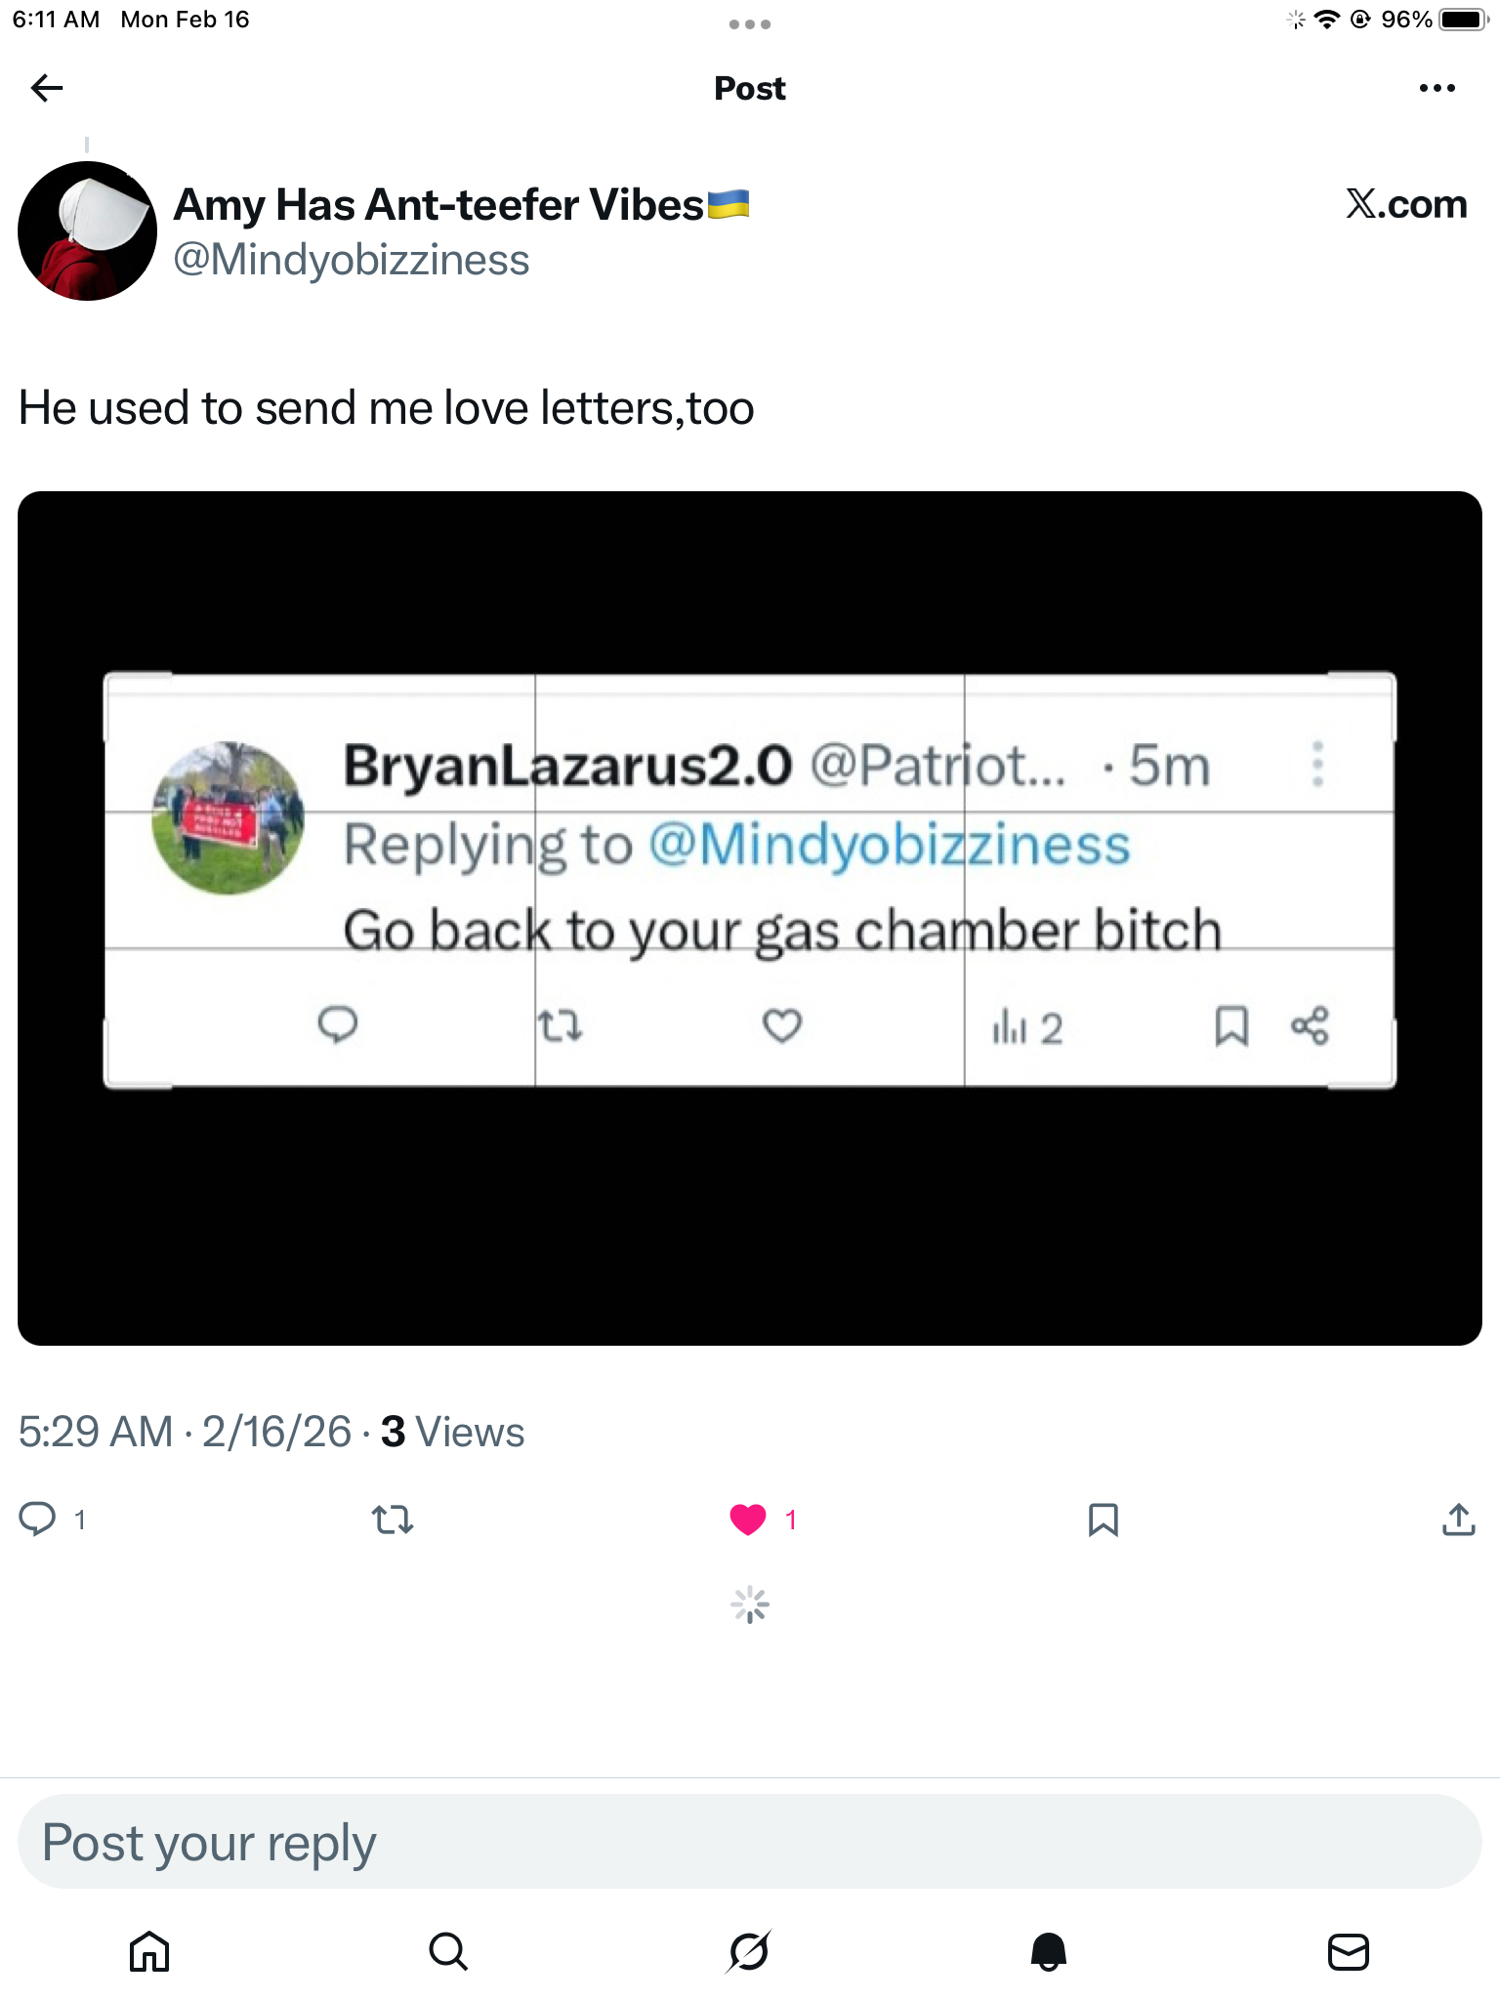This screenshot has width=1500, height=2000.
Task: Tap the 3 Views count
Action: [452, 1431]
